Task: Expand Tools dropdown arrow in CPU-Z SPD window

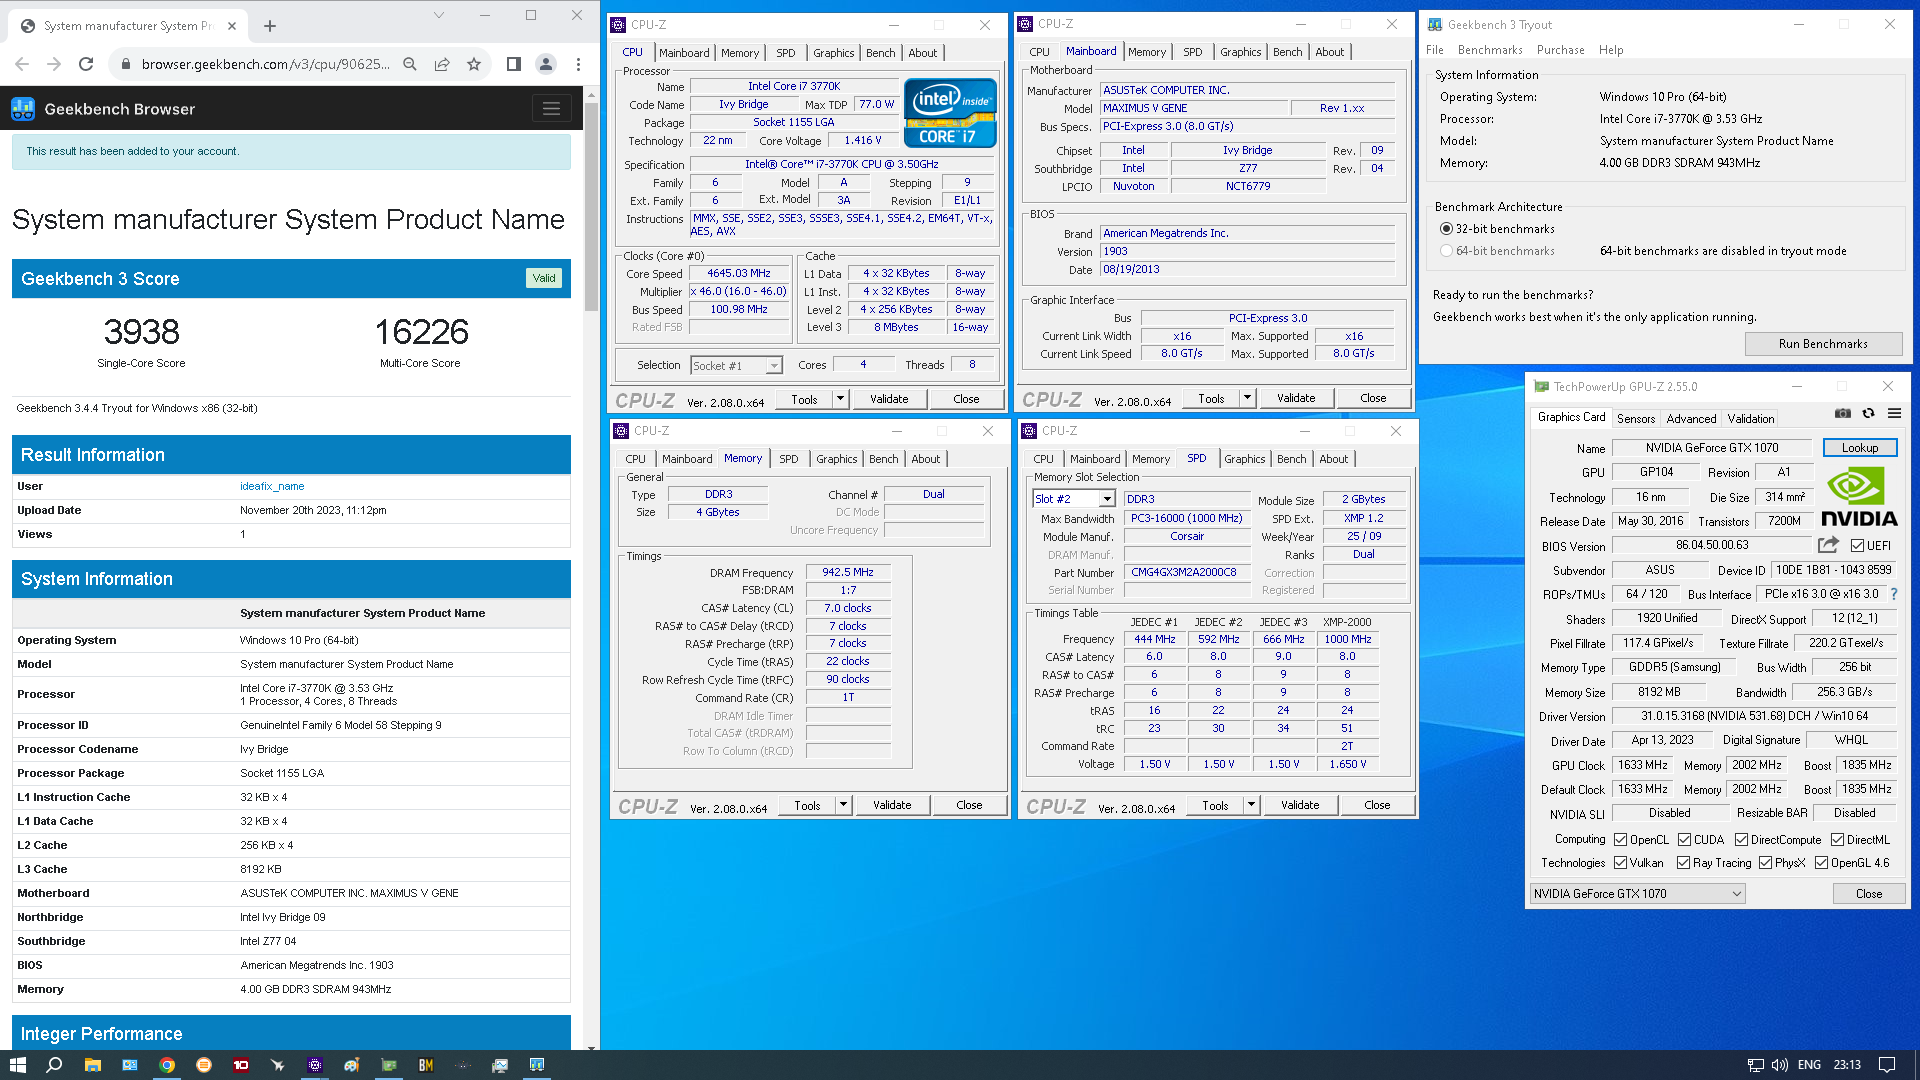Action: pyautogui.click(x=1251, y=805)
